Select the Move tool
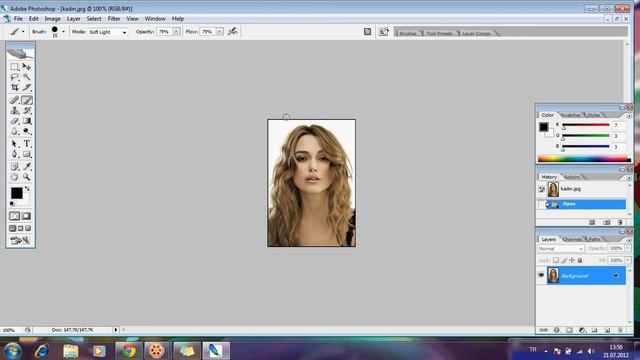The image size is (640, 360). pyautogui.click(x=27, y=67)
